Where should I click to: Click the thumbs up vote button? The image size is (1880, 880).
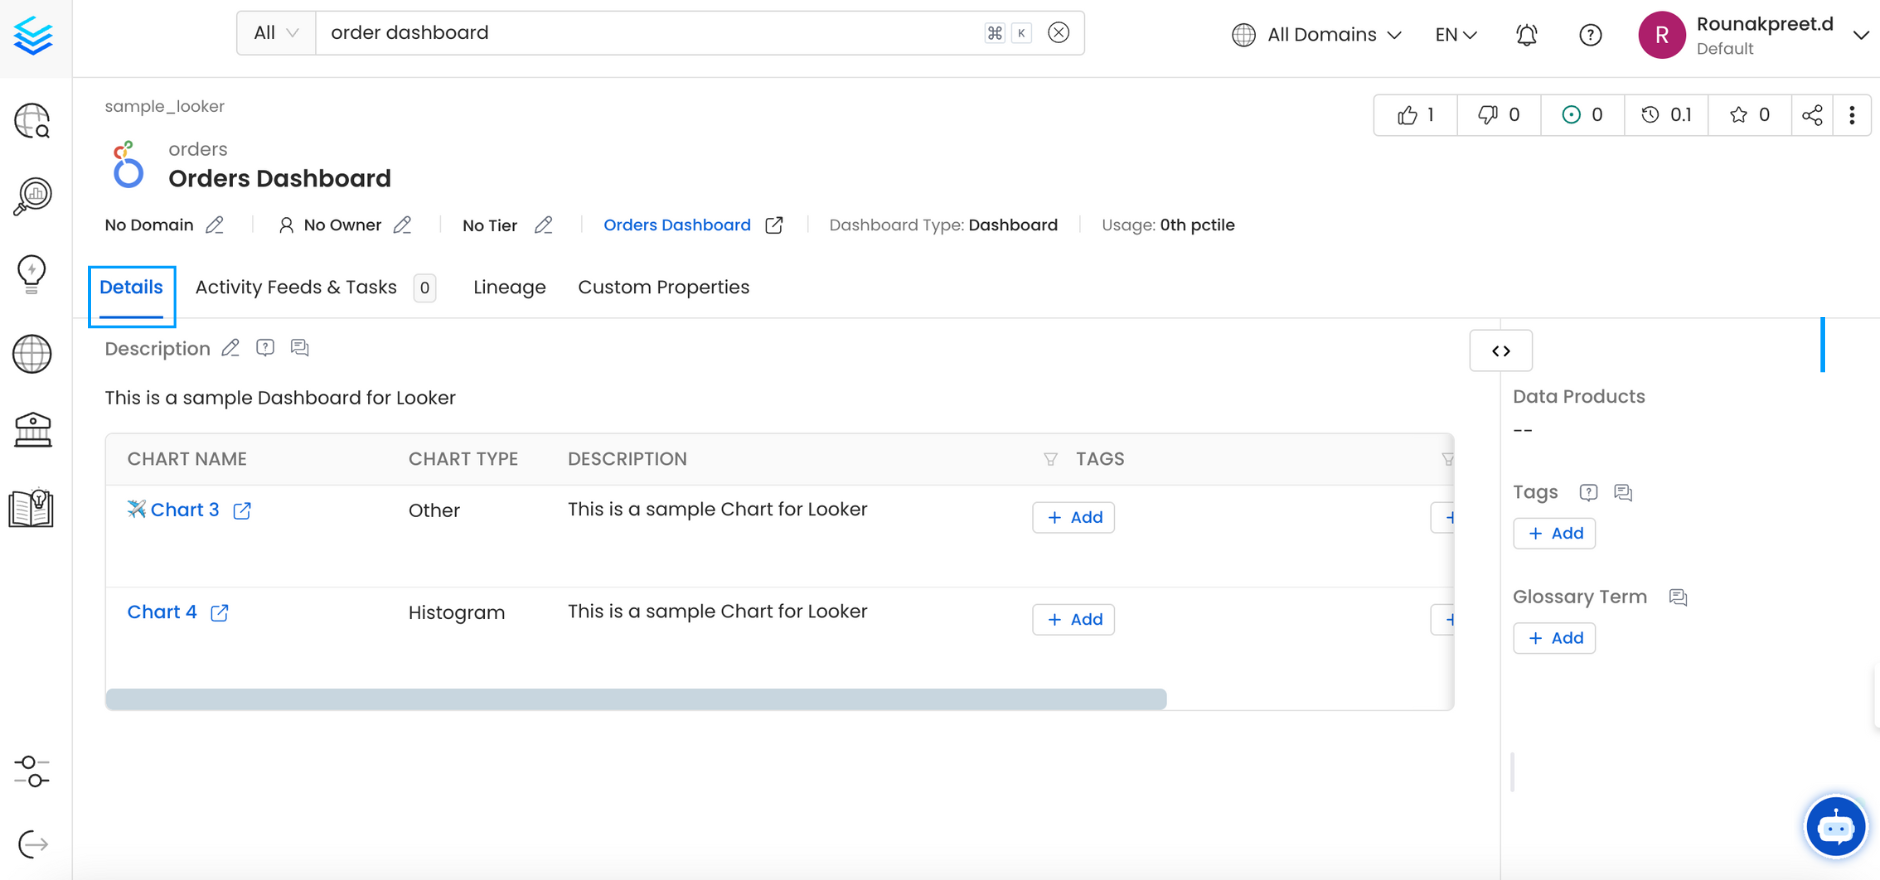1416,115
